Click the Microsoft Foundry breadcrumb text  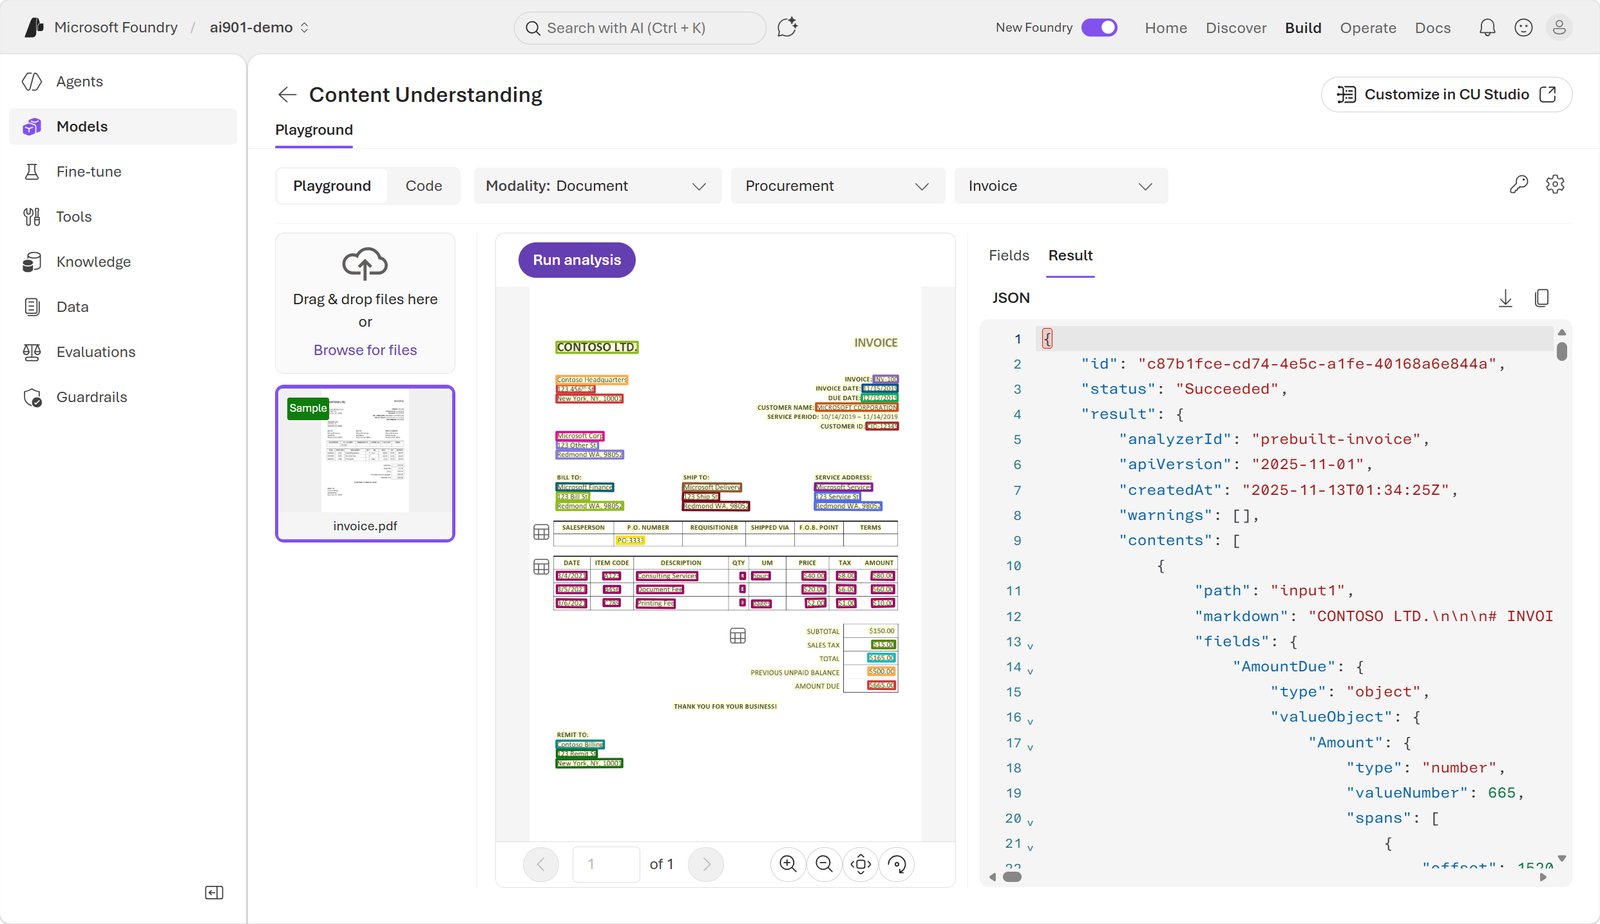coord(116,27)
